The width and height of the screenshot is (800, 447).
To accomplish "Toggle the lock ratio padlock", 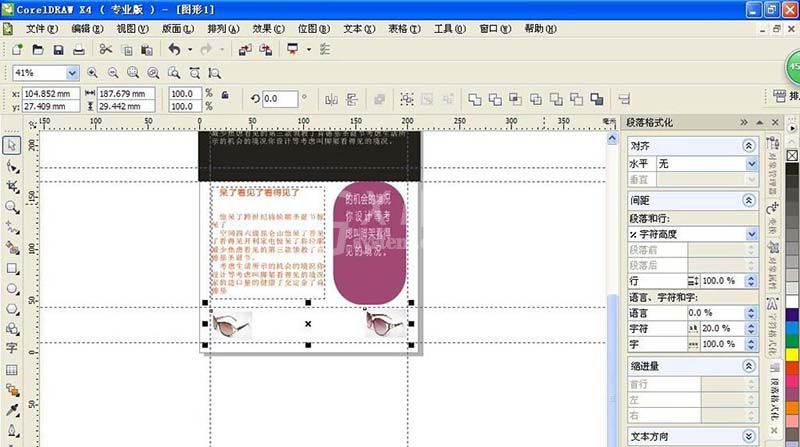I will tap(224, 95).
